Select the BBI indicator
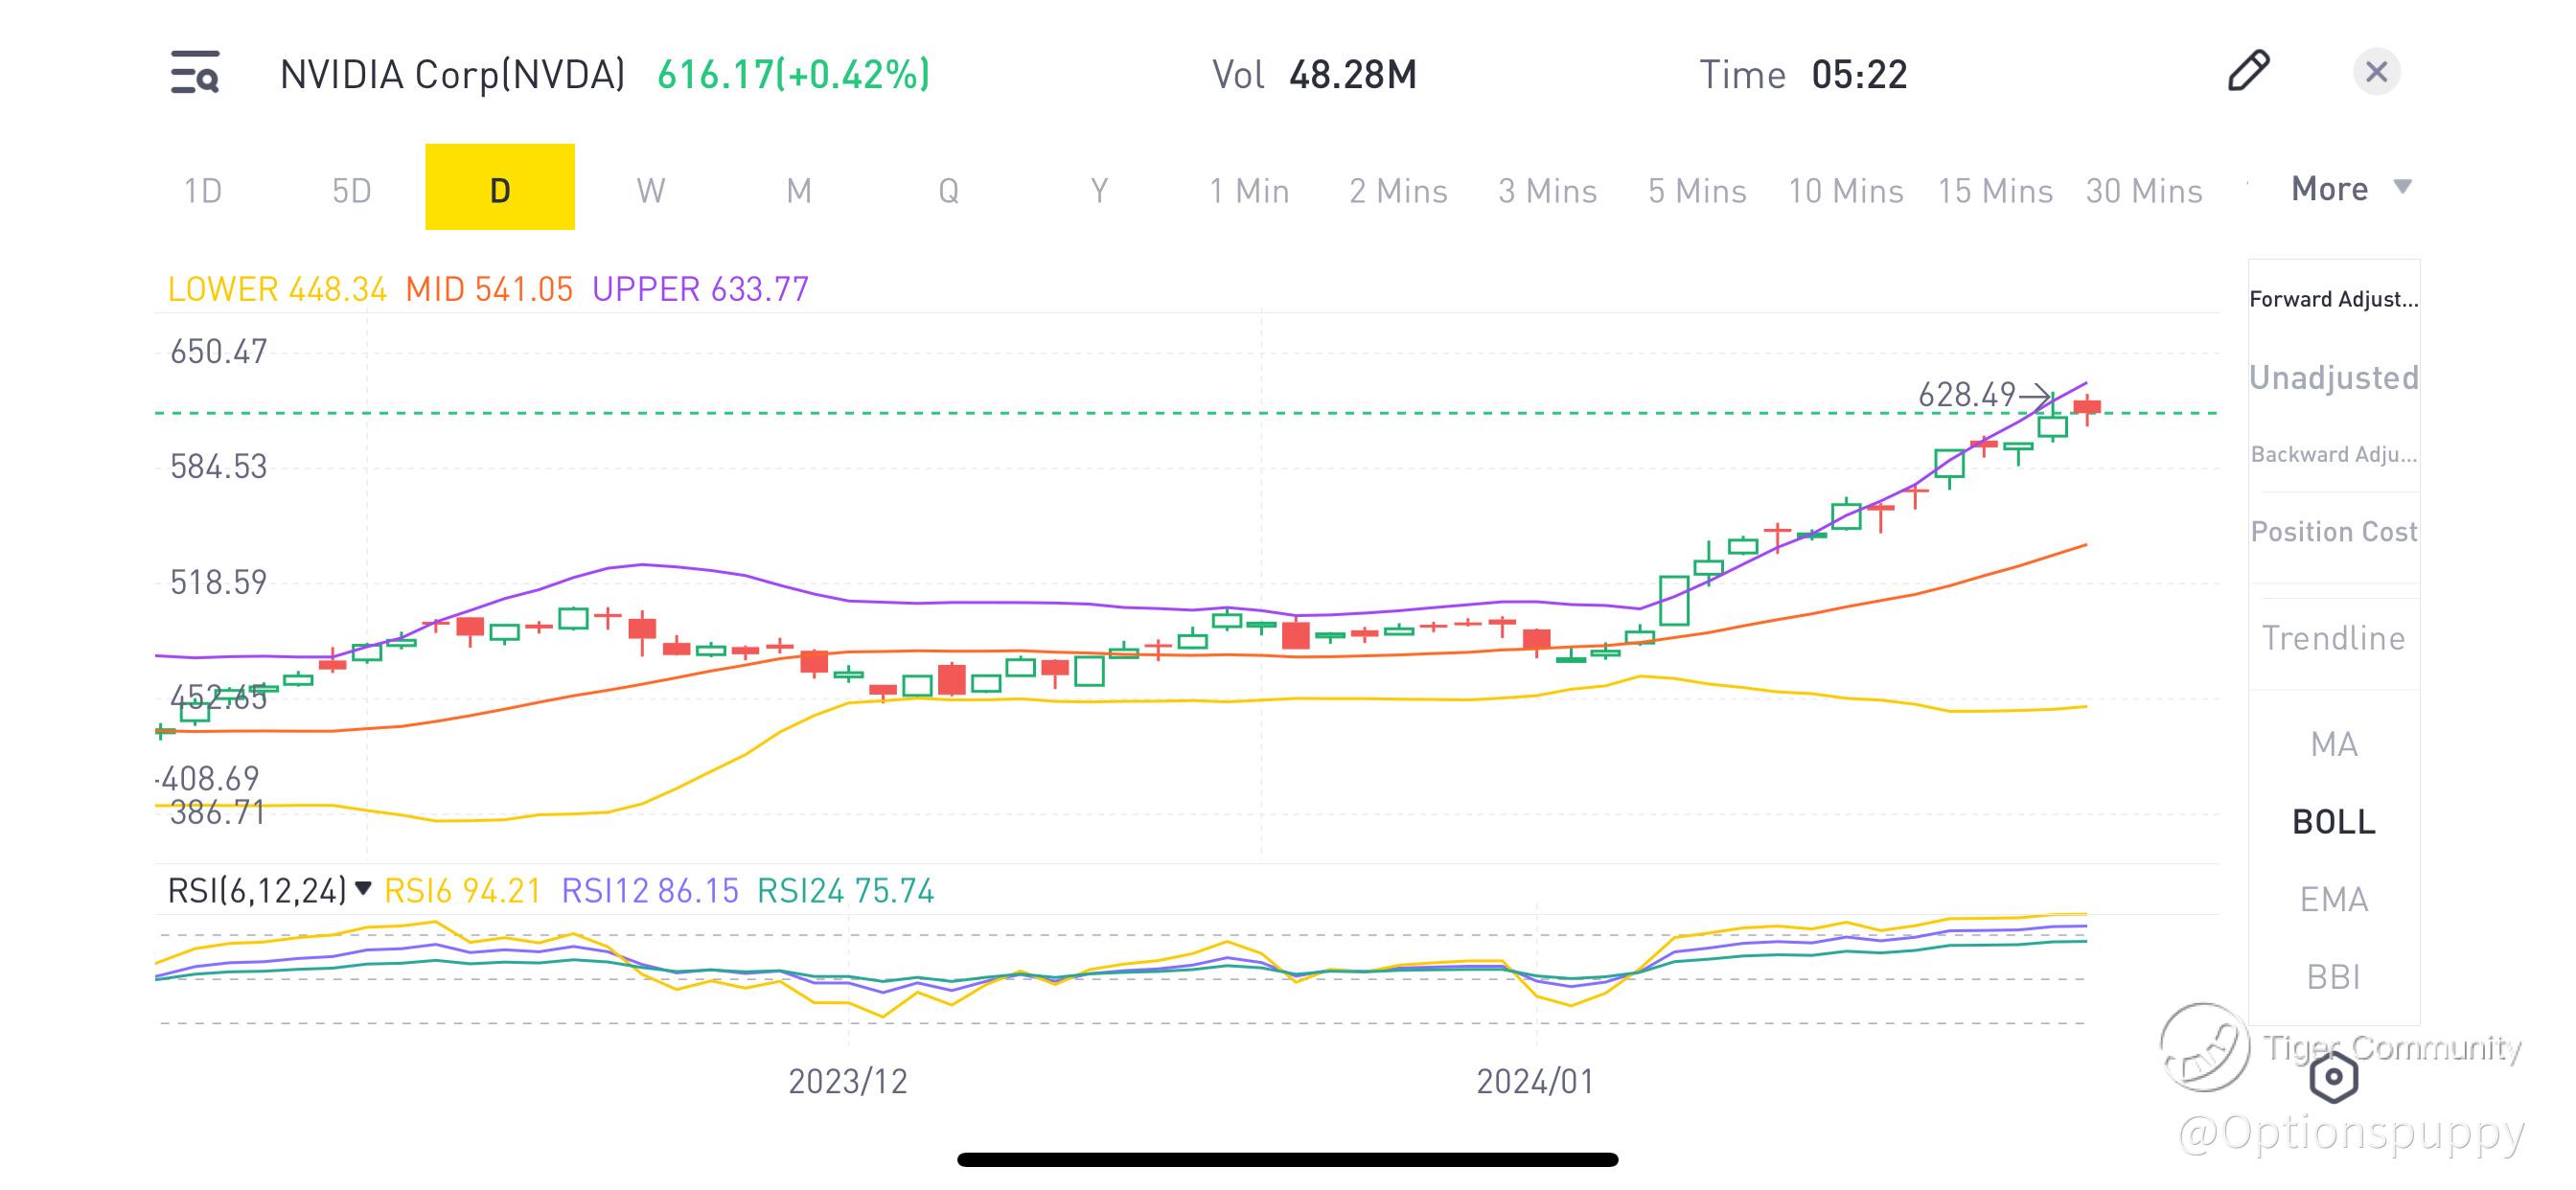 click(x=2333, y=976)
